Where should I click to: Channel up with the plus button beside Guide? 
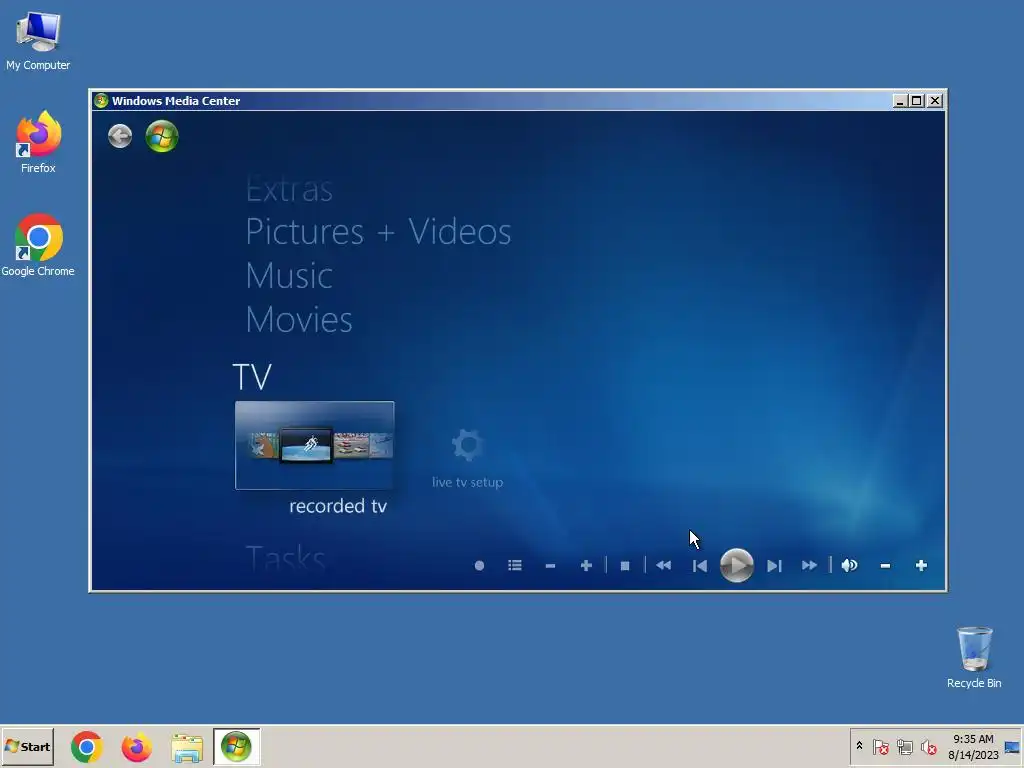586,566
